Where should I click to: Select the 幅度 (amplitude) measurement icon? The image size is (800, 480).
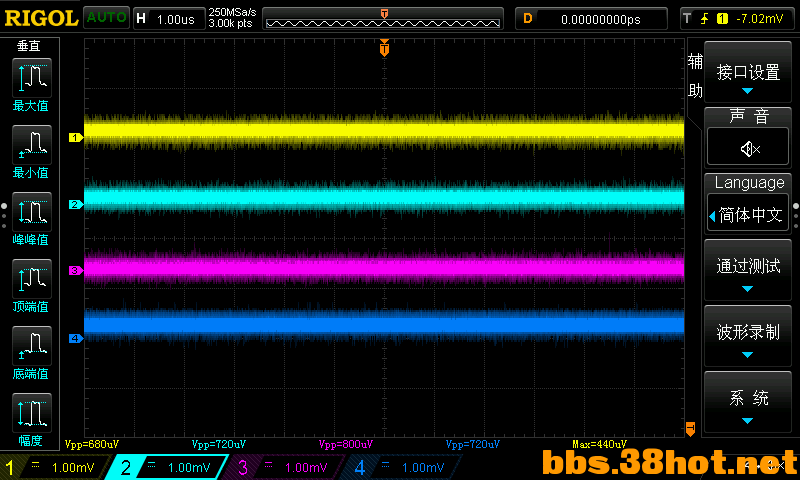pyautogui.click(x=32, y=413)
